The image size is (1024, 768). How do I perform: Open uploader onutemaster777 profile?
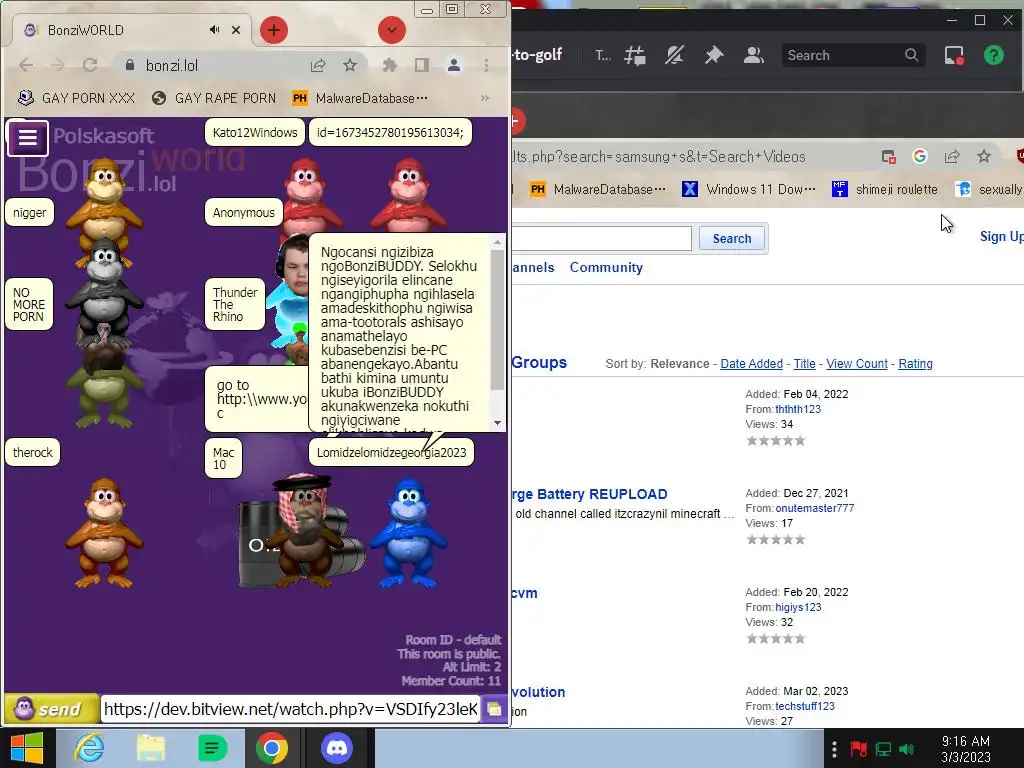[x=814, y=508]
